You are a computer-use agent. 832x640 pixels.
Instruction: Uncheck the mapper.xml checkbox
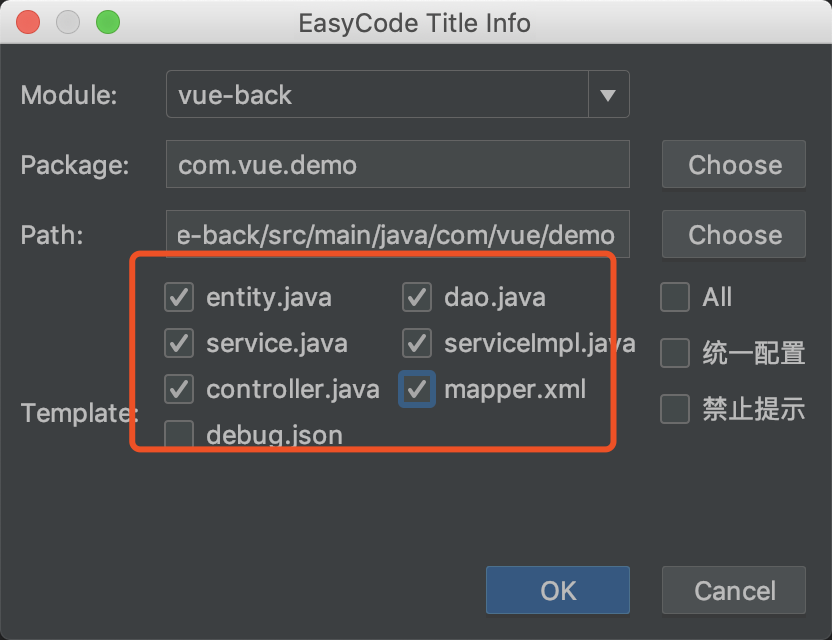click(x=417, y=388)
